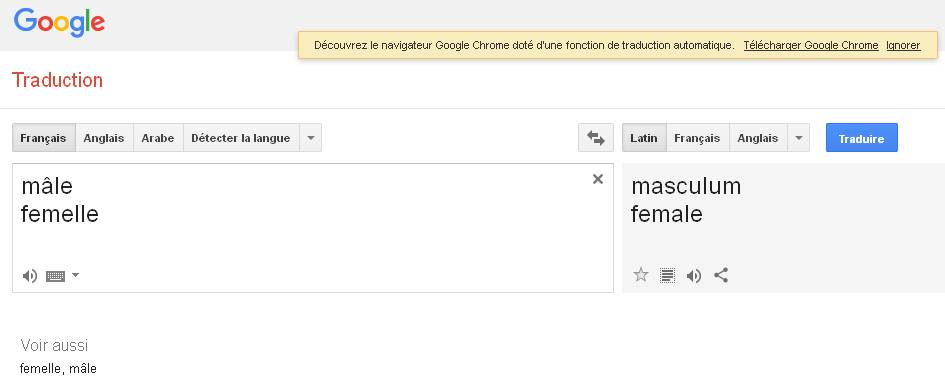Click the Voir aussi heading
The height and width of the screenshot is (392, 945).
[54, 345]
